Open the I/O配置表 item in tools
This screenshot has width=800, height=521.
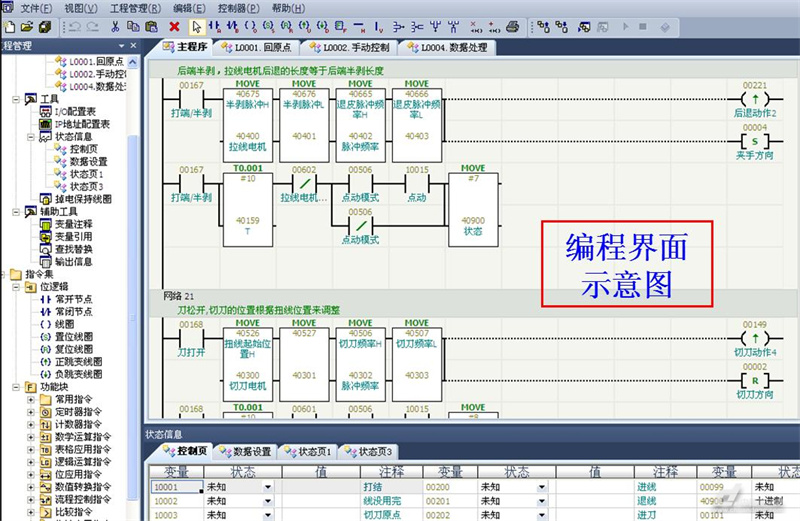click(74, 112)
